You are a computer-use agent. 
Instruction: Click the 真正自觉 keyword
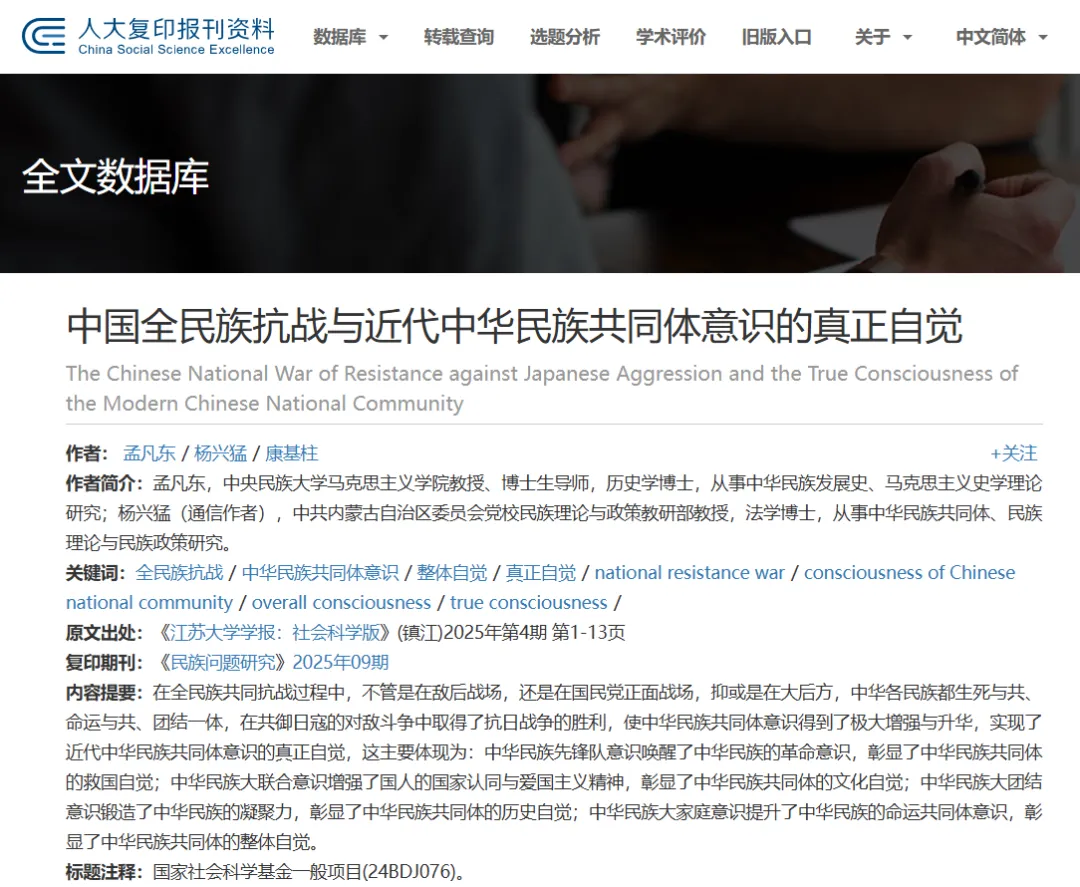(x=541, y=573)
